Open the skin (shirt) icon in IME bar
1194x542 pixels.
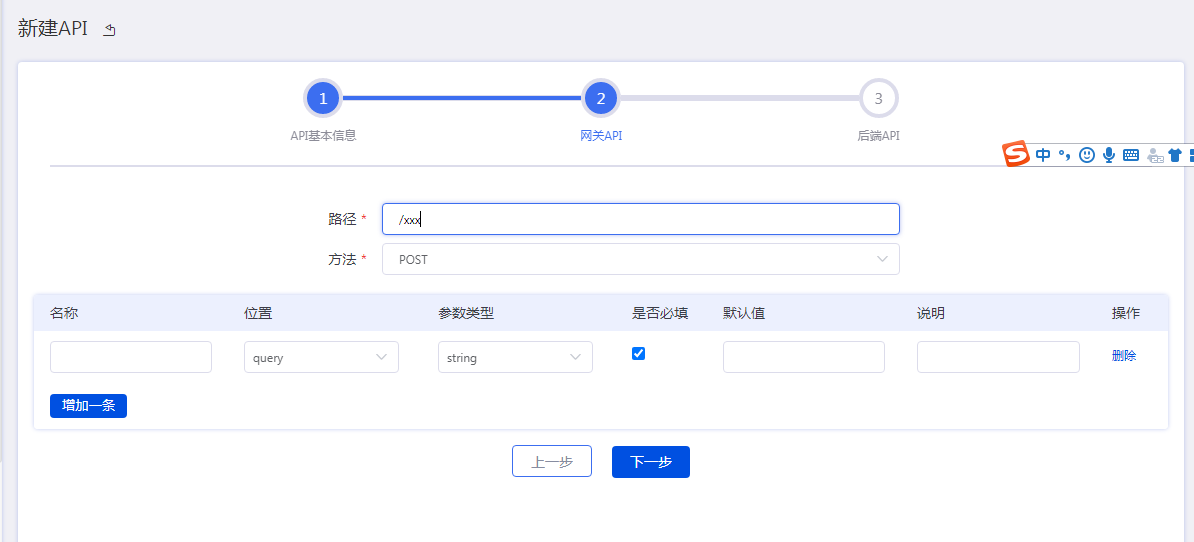point(1175,155)
